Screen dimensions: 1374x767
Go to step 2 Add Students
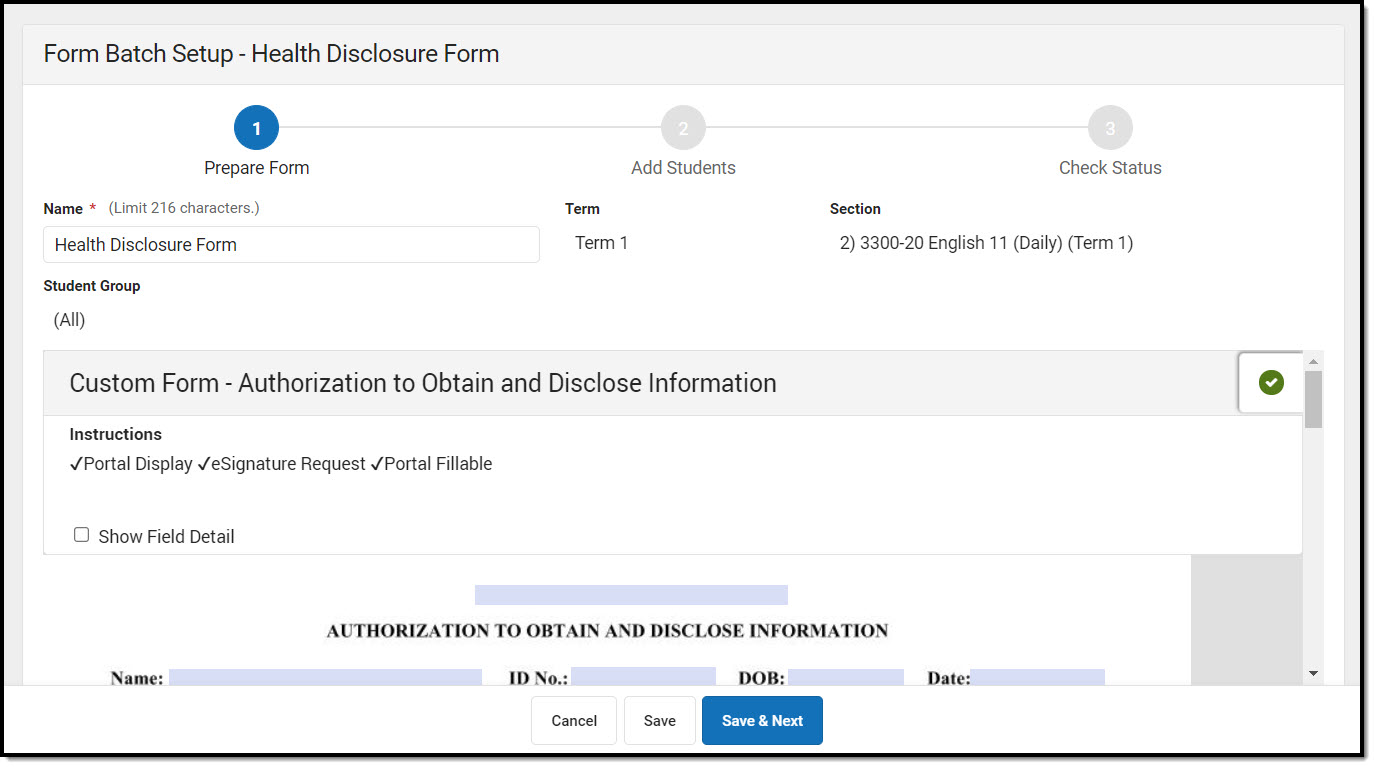pos(683,128)
